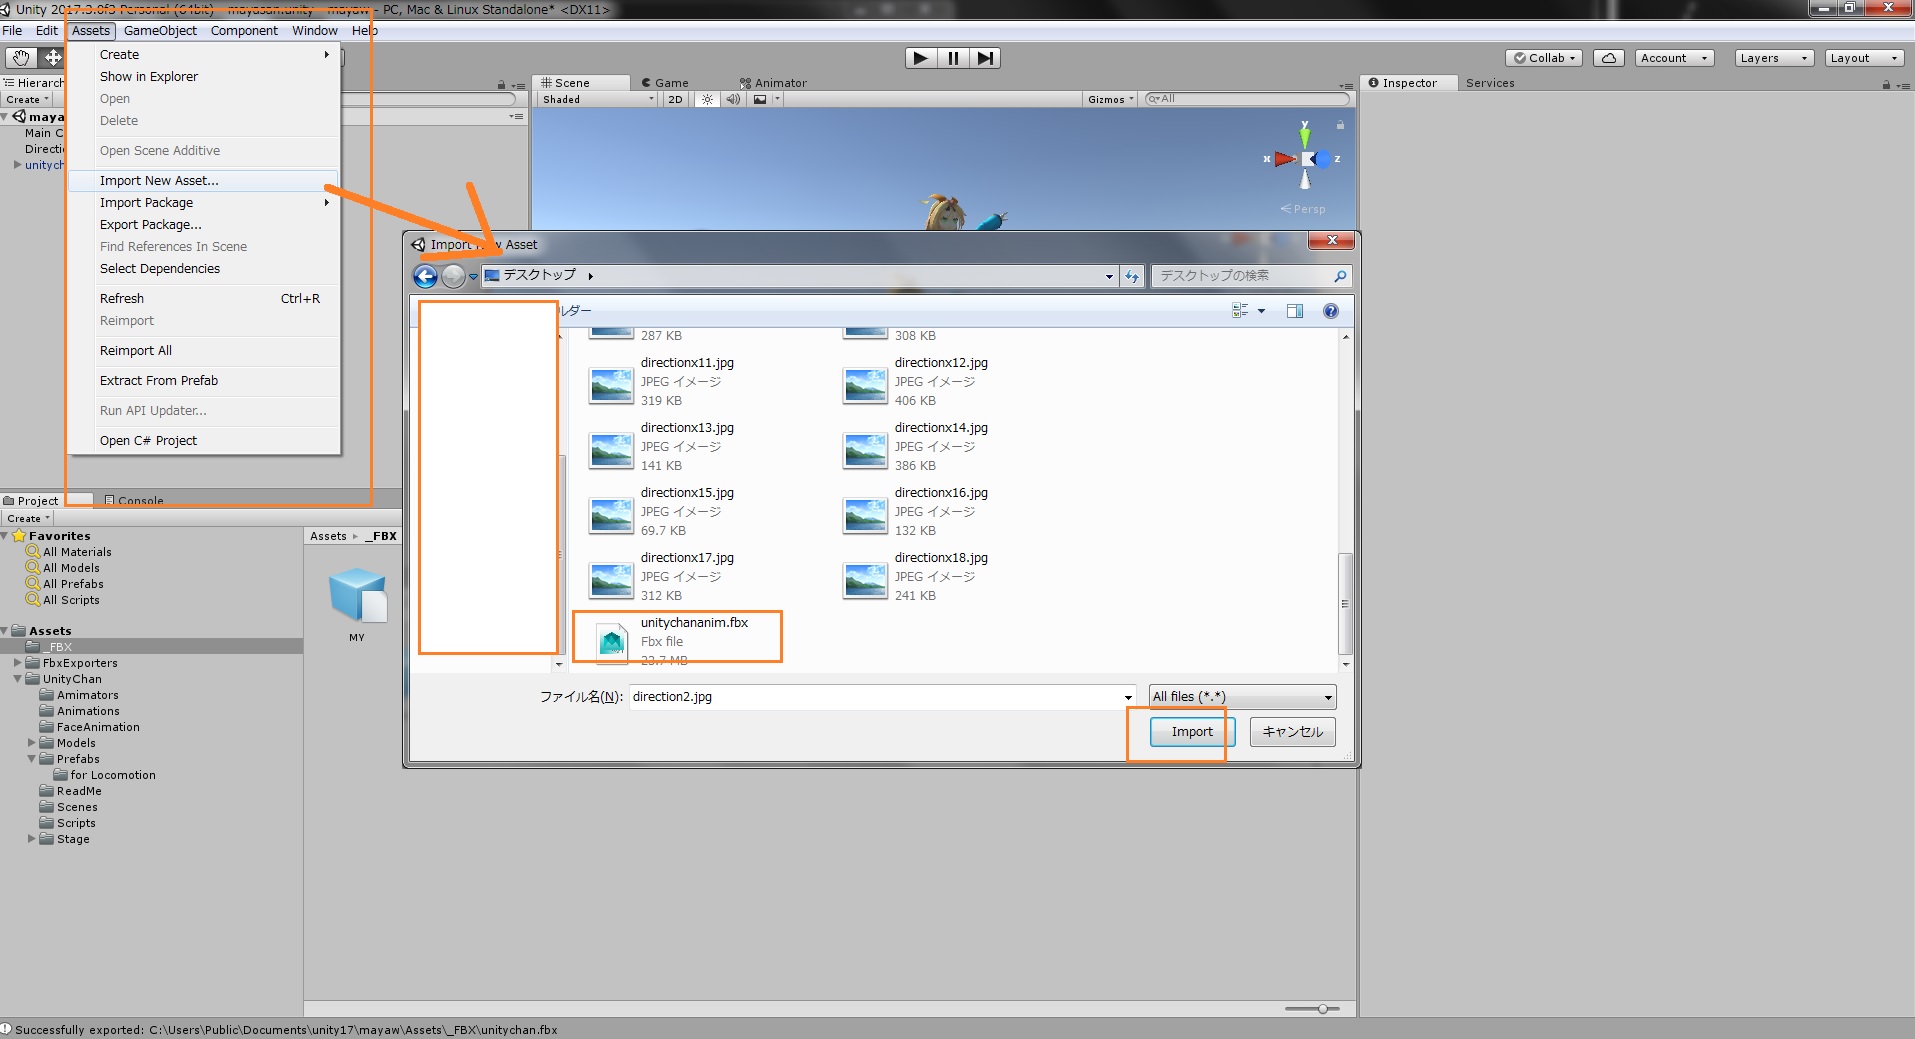Screen dimensions: 1915x1039
Task: Toggle scene view gizmo lock
Action: click(x=1340, y=125)
